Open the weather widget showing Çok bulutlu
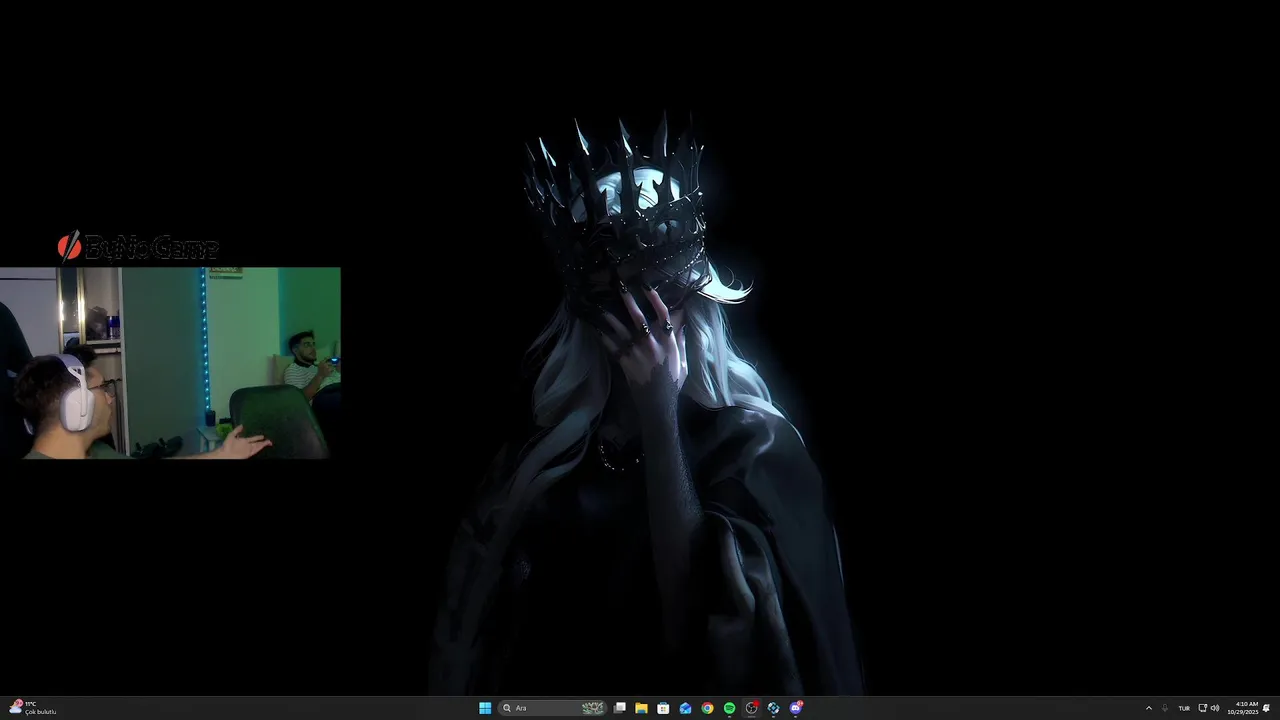This screenshot has height=720, width=1280. [x=32, y=708]
